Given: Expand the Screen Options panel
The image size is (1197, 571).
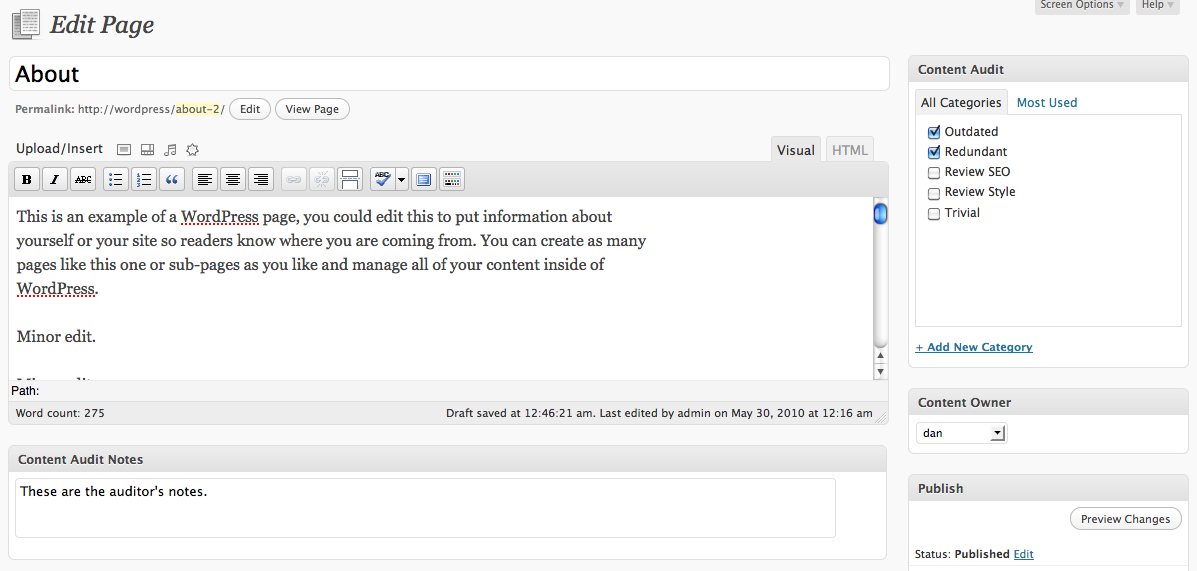Looking at the screenshot, I should 1082,5.
